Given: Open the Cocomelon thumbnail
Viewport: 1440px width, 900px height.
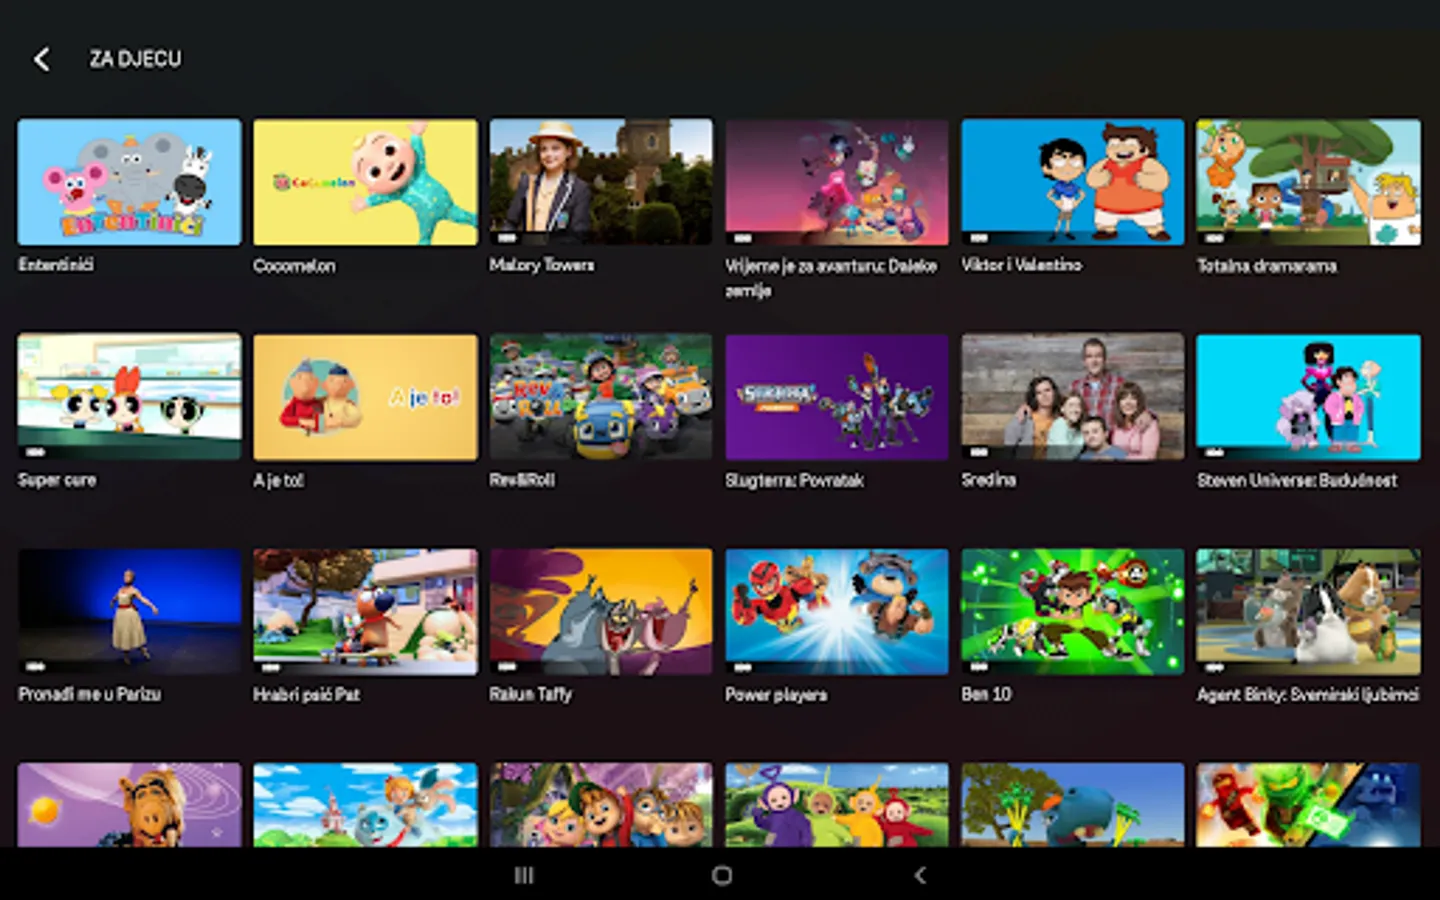Looking at the screenshot, I should [365, 182].
